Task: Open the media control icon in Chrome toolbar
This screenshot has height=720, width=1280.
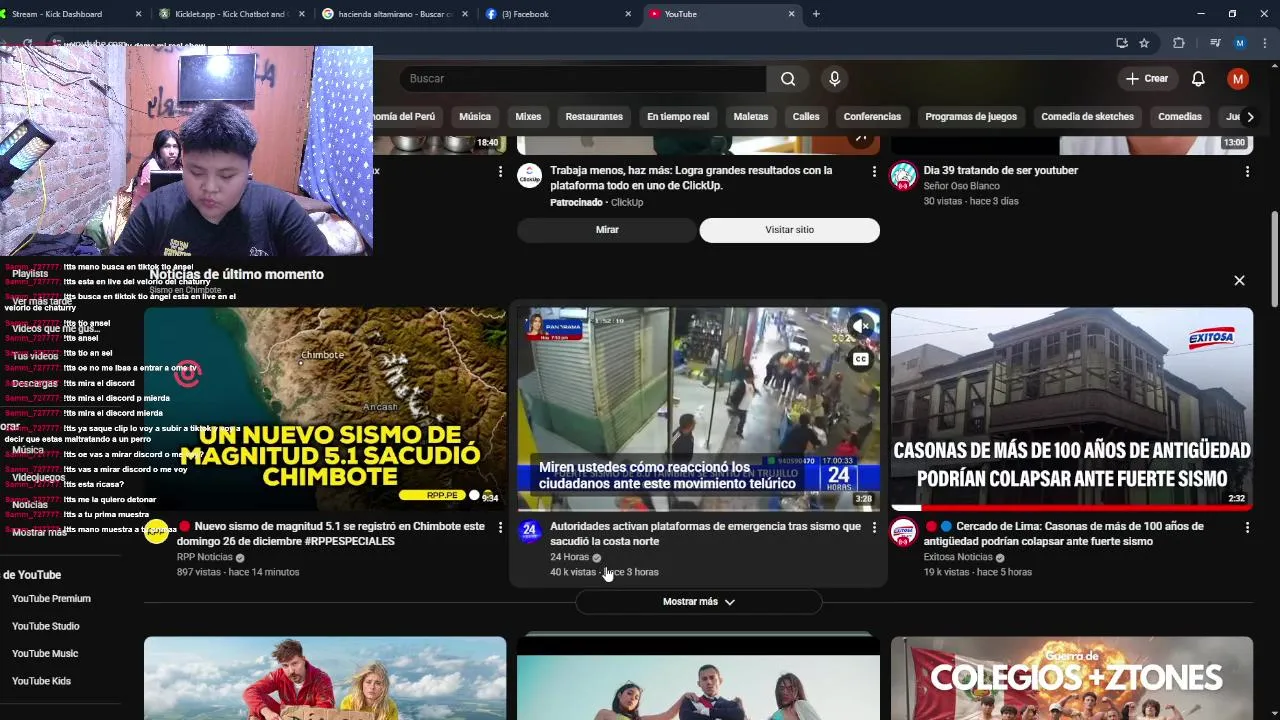Action: coord(1215,43)
